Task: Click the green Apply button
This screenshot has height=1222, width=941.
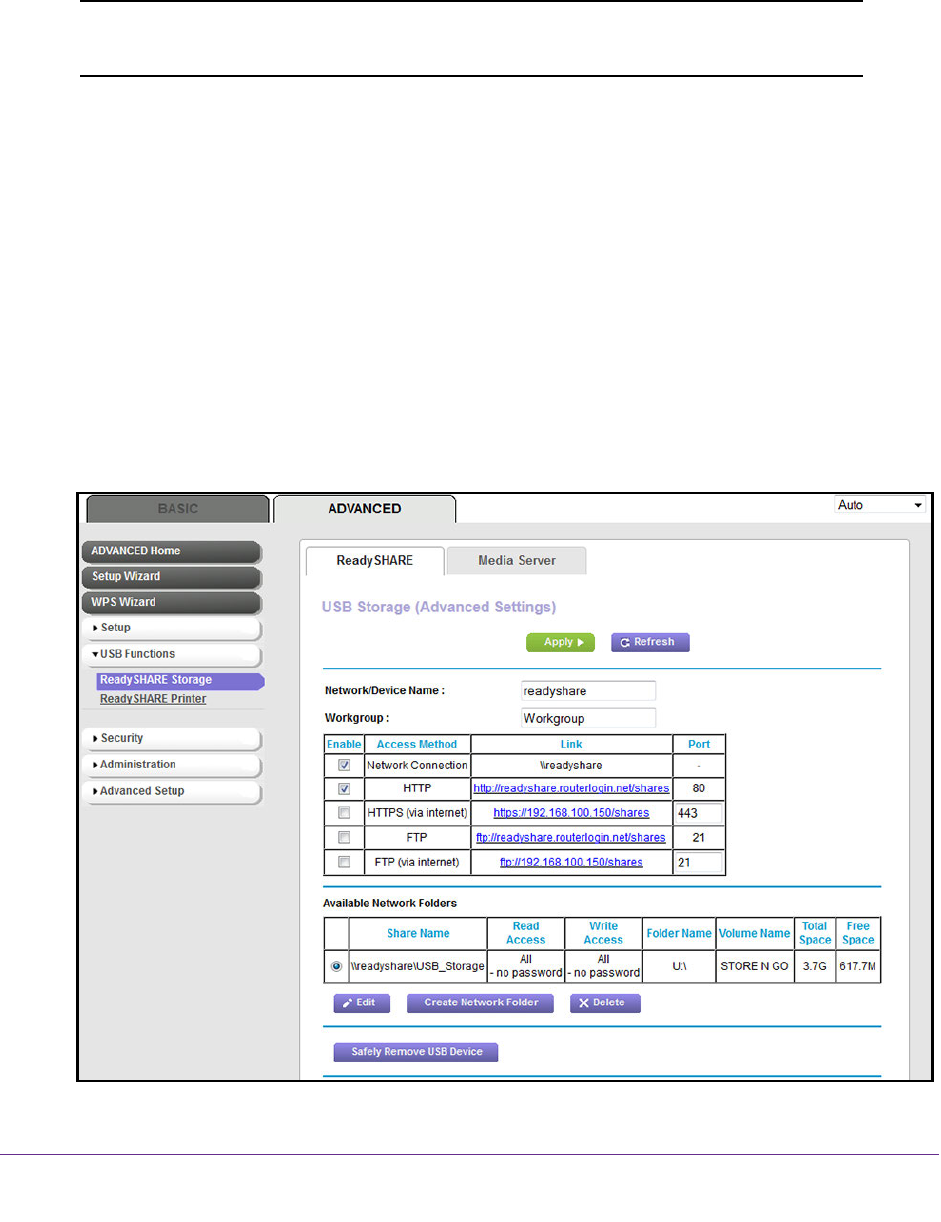Action: [x=560, y=642]
